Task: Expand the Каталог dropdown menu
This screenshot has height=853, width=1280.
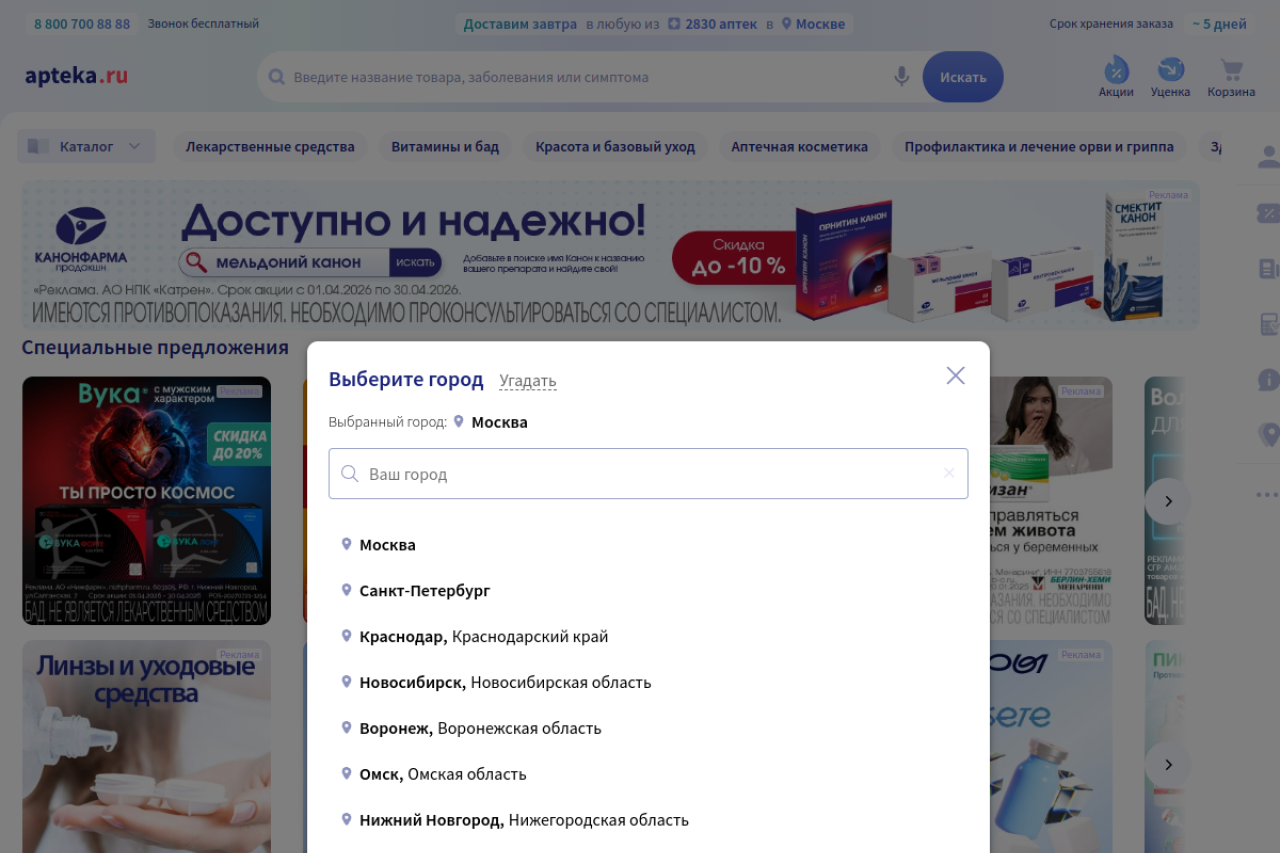Action: coord(87,147)
